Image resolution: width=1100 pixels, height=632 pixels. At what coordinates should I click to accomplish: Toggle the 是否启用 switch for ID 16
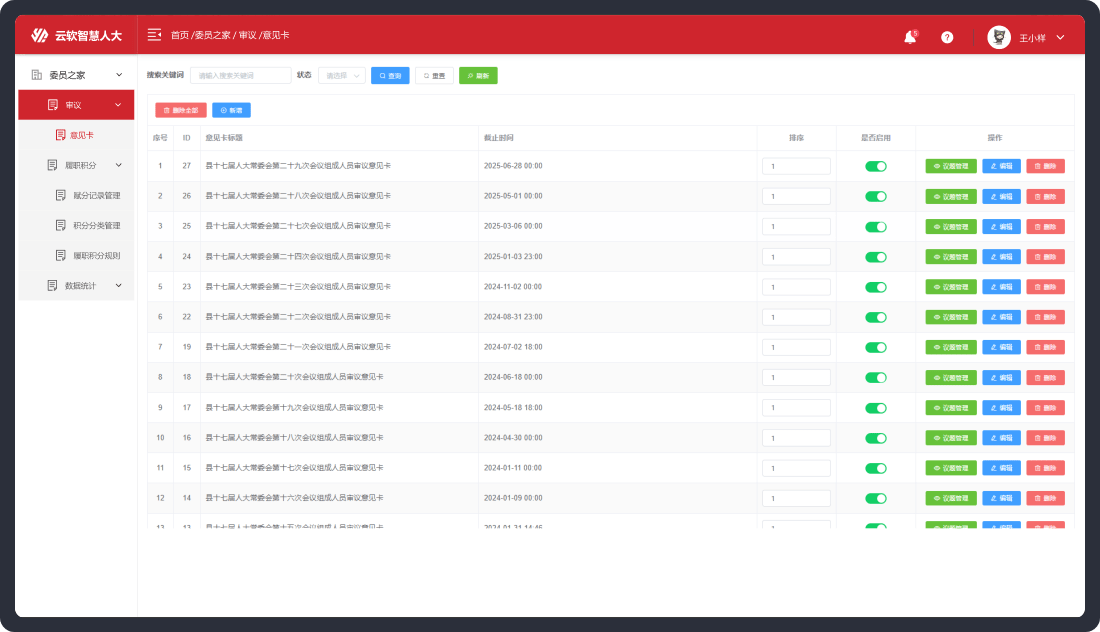[x=875, y=438]
